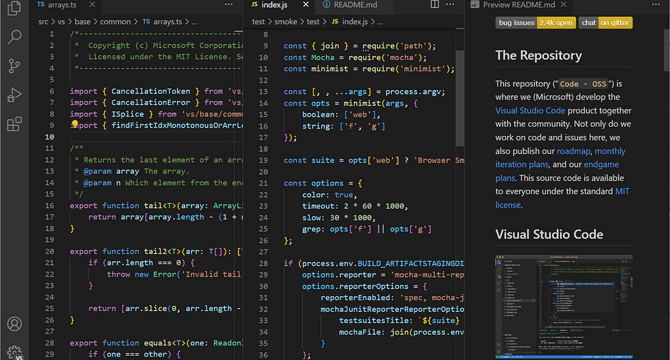Image resolution: width=670 pixels, height=360 pixels.
Task: Open the Accounts menu icon
Action: (x=14, y=324)
